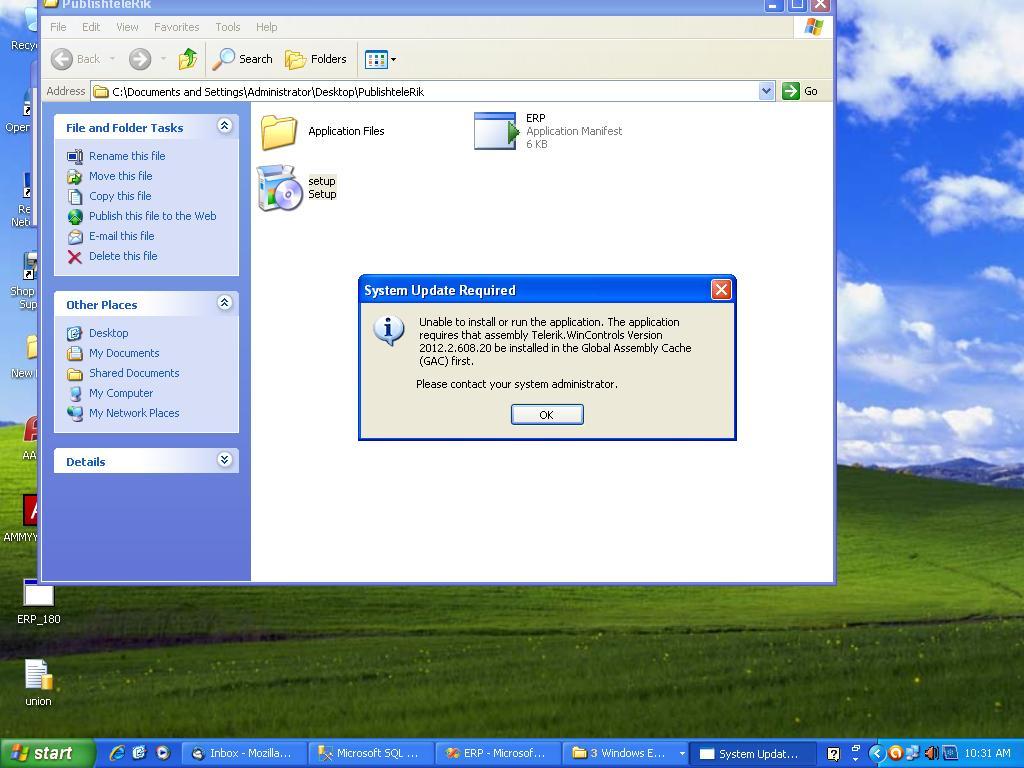Click the Back navigation button
This screenshot has height=768, width=1024.
(x=76, y=59)
